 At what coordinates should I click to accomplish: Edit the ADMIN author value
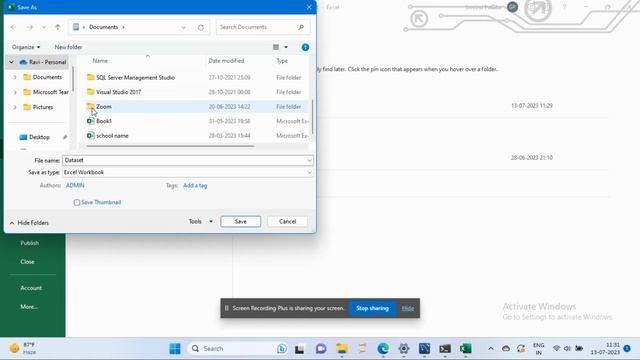click(75, 186)
